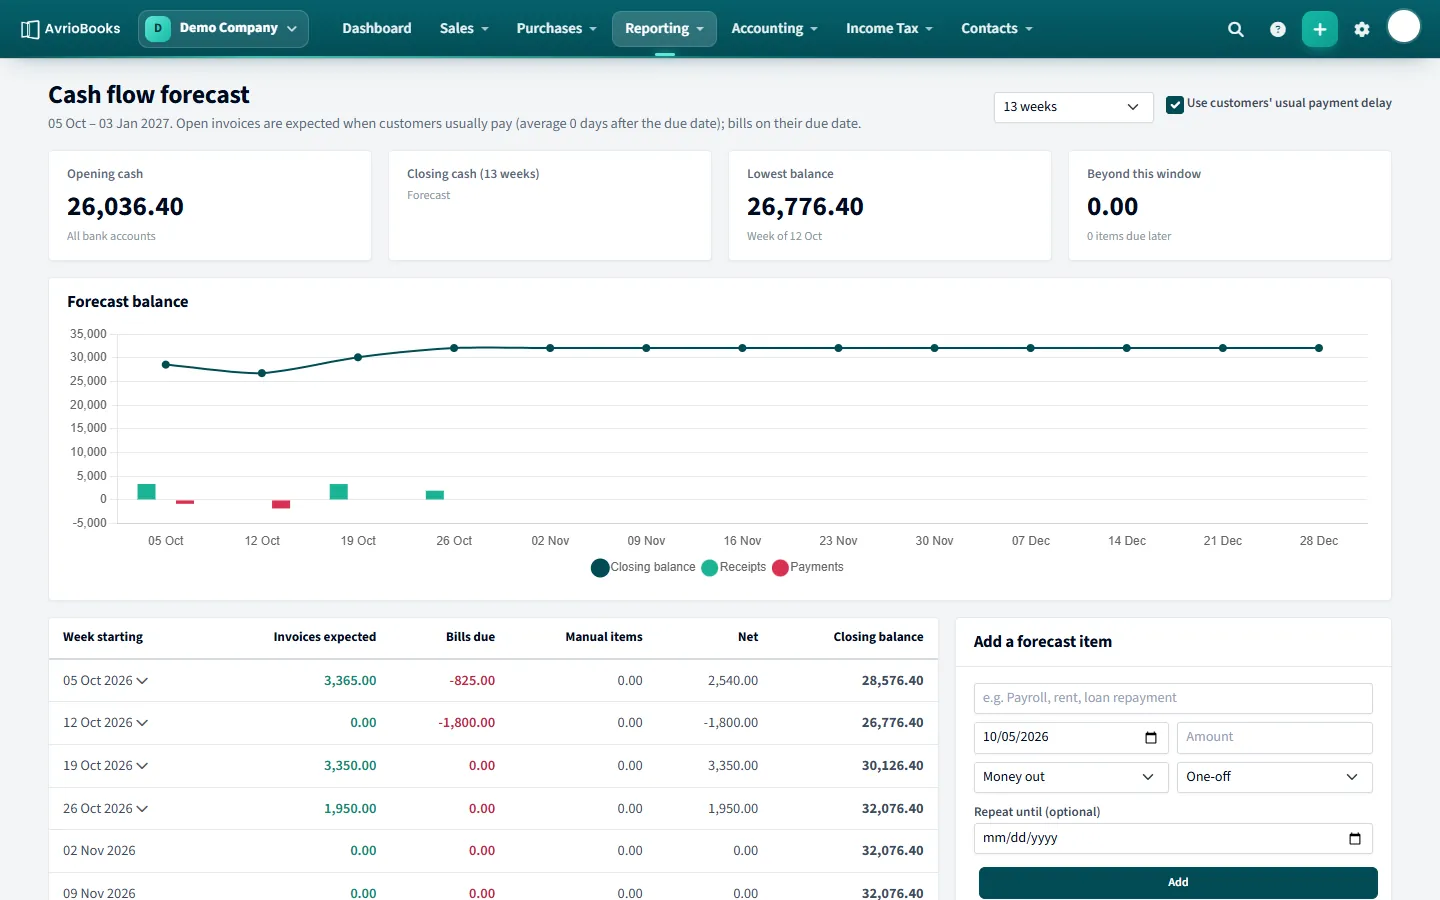Image resolution: width=1440 pixels, height=900 pixels.
Task: Click the green plus quick-add button
Action: pos(1320,29)
